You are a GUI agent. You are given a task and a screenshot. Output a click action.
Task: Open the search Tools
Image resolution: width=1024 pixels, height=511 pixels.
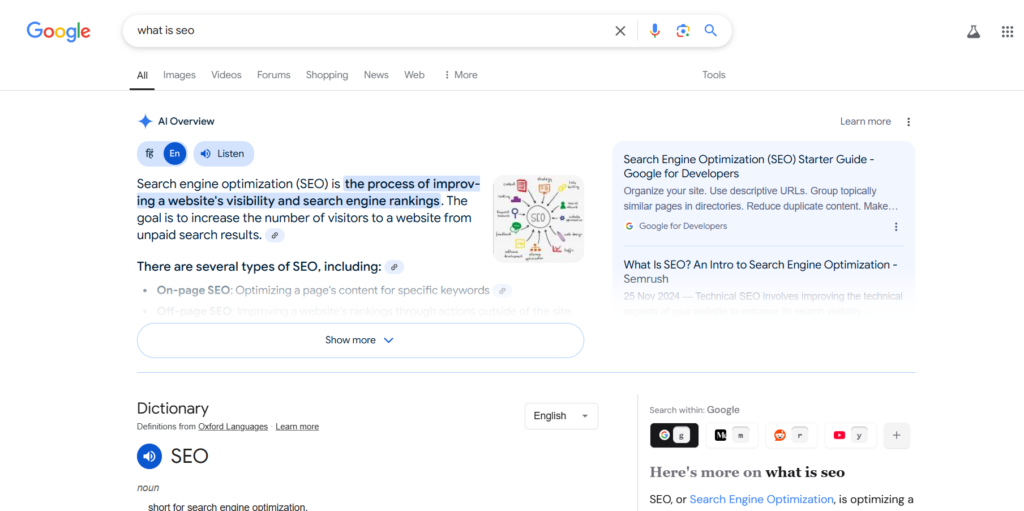714,75
